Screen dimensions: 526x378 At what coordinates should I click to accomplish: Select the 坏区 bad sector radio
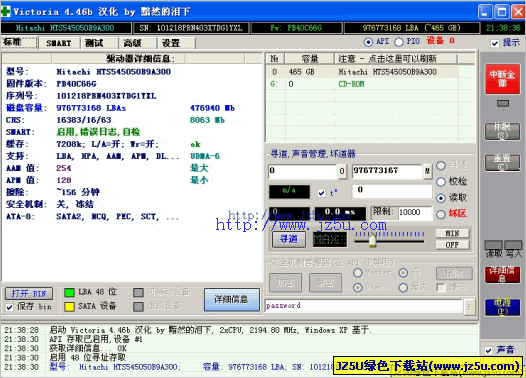pos(441,214)
